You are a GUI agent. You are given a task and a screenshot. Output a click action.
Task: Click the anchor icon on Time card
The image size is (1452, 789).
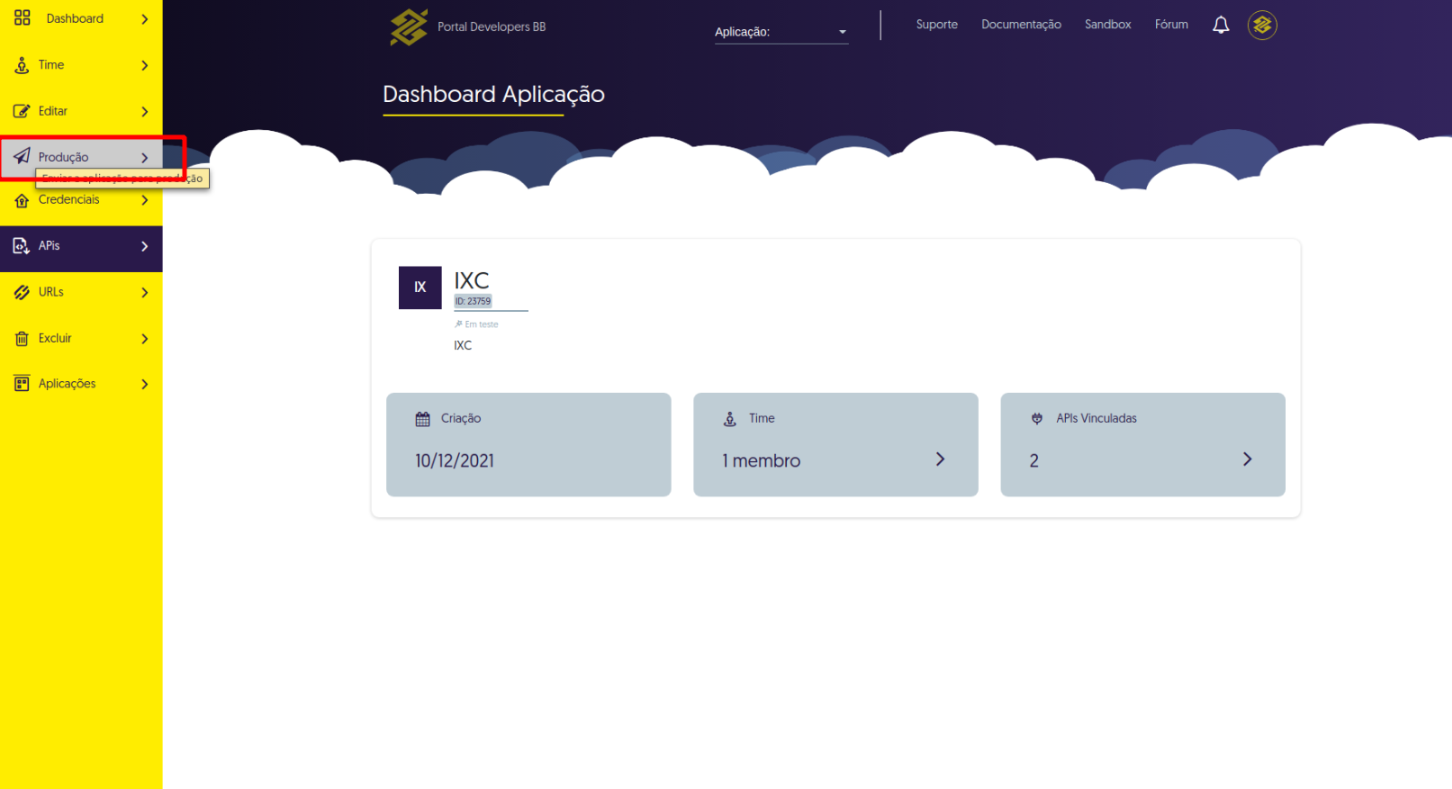pyautogui.click(x=730, y=419)
